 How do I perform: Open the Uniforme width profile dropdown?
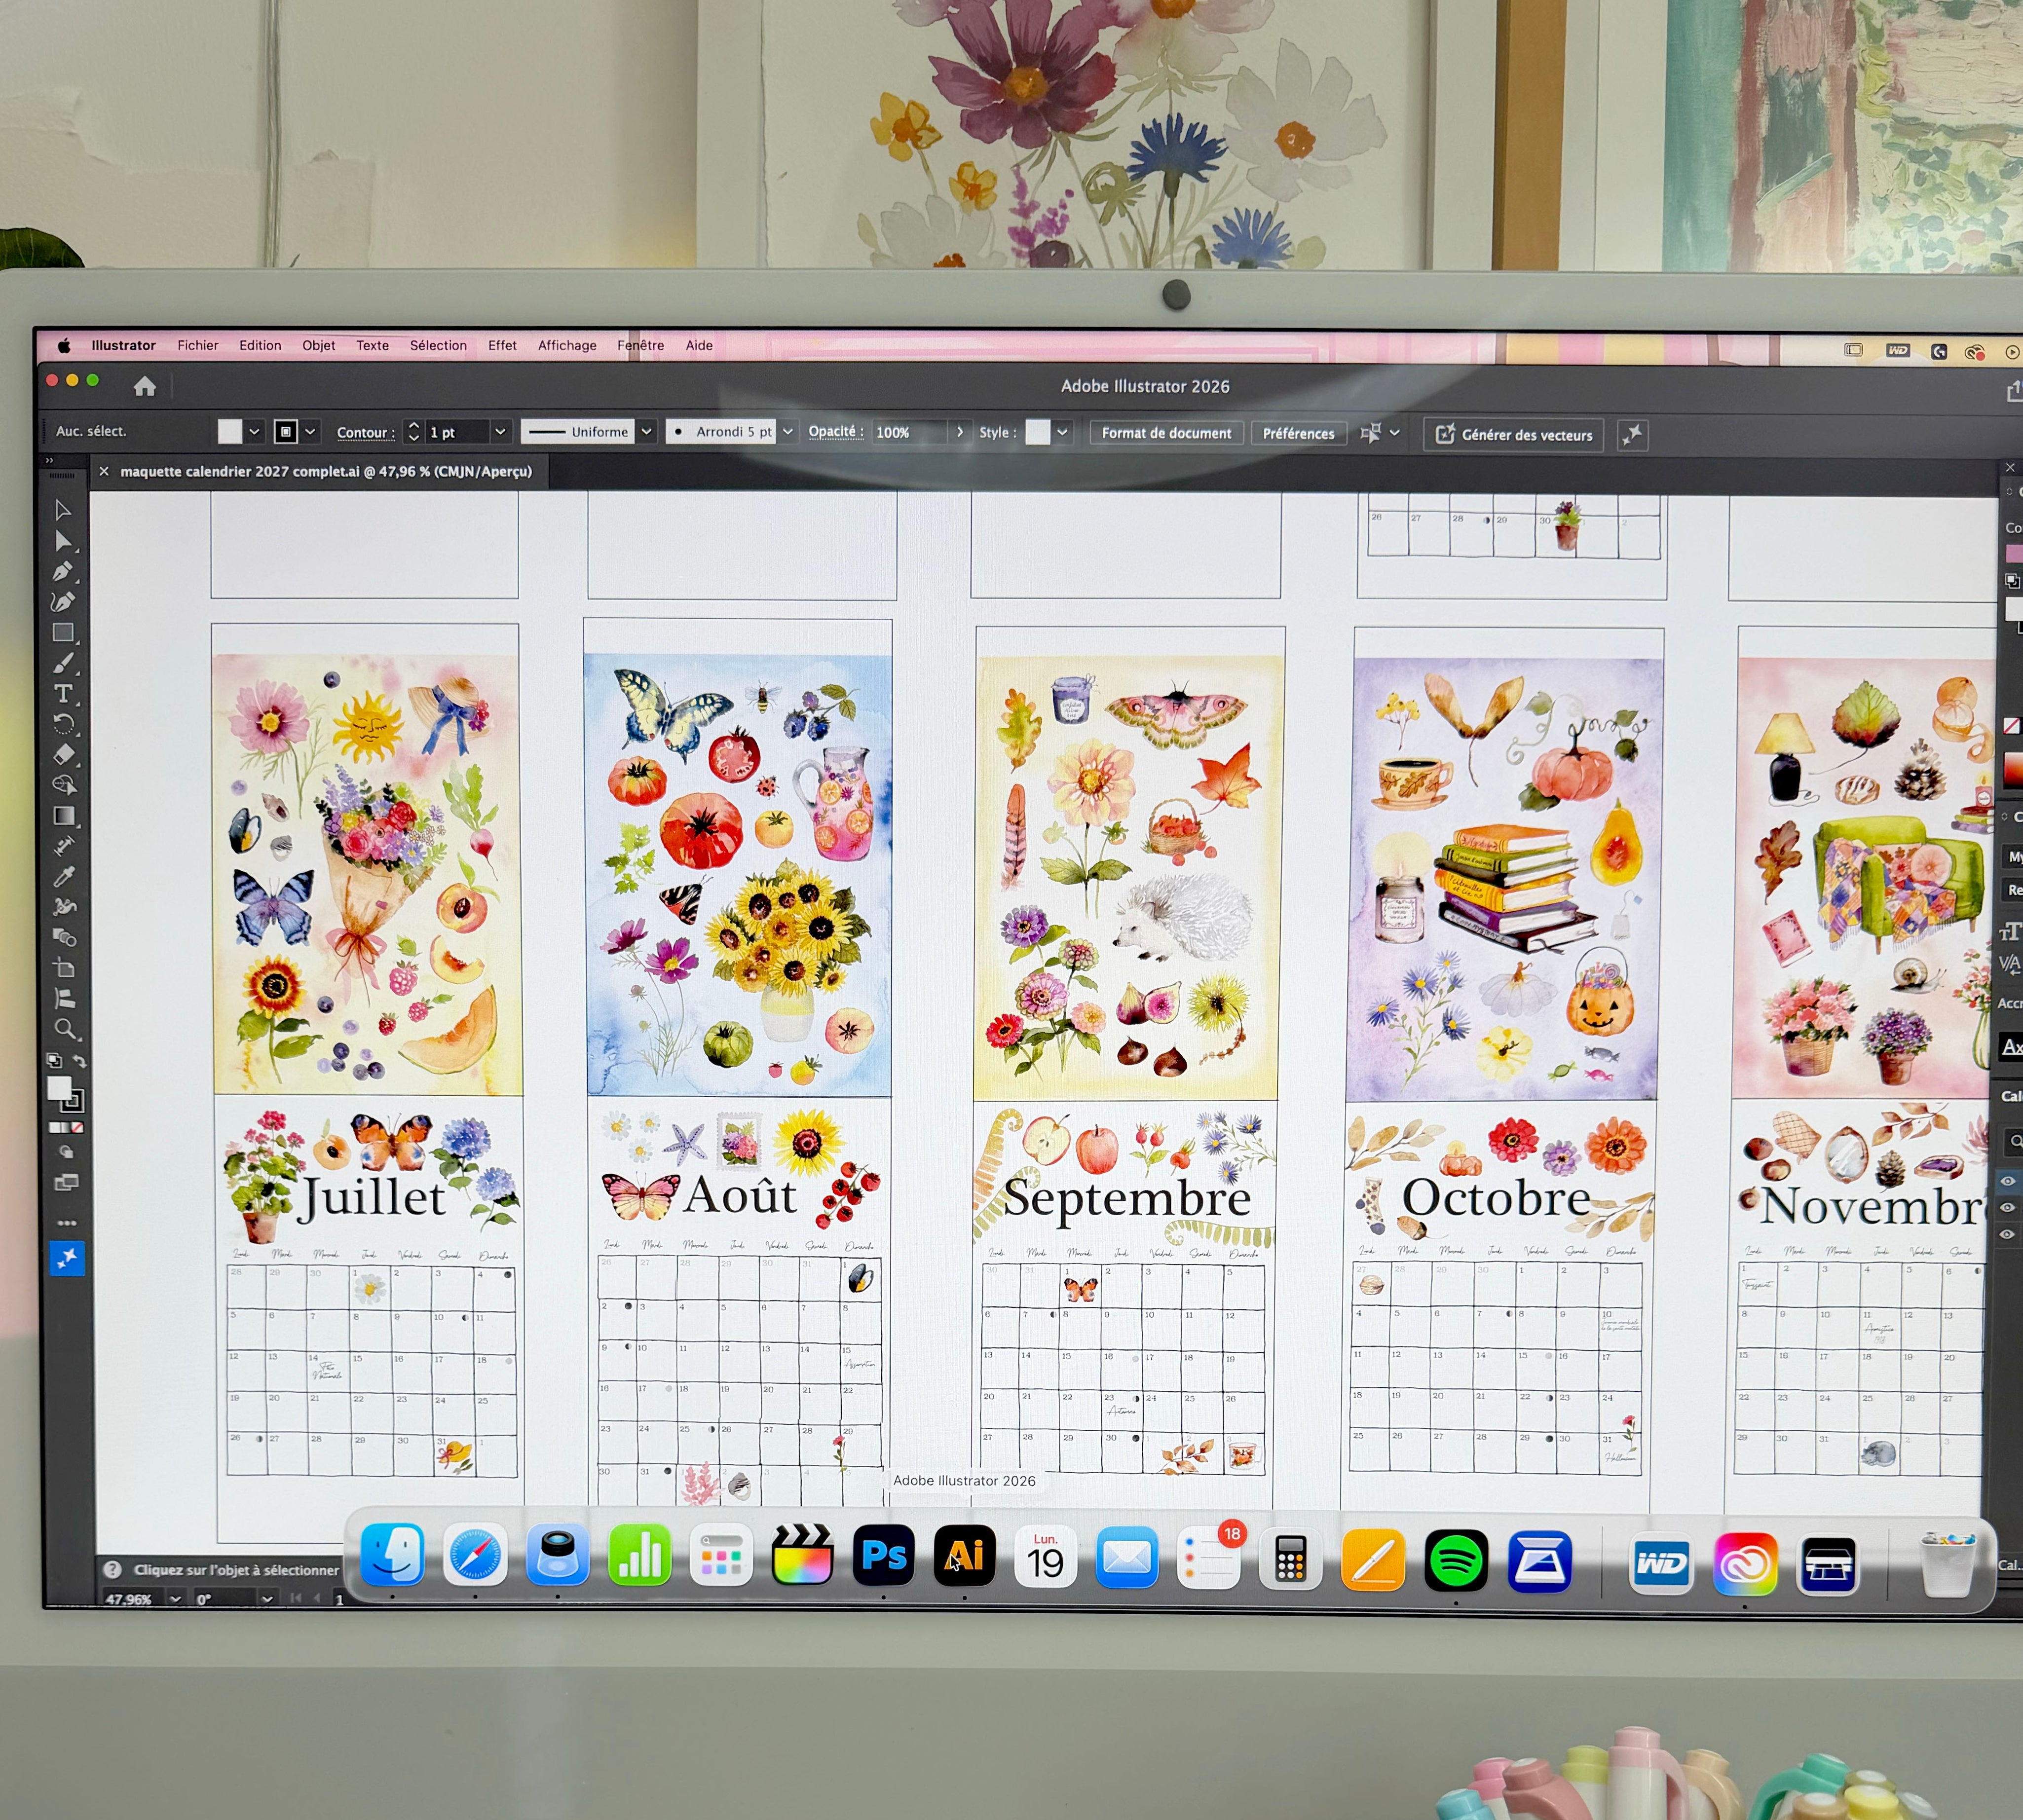point(646,432)
